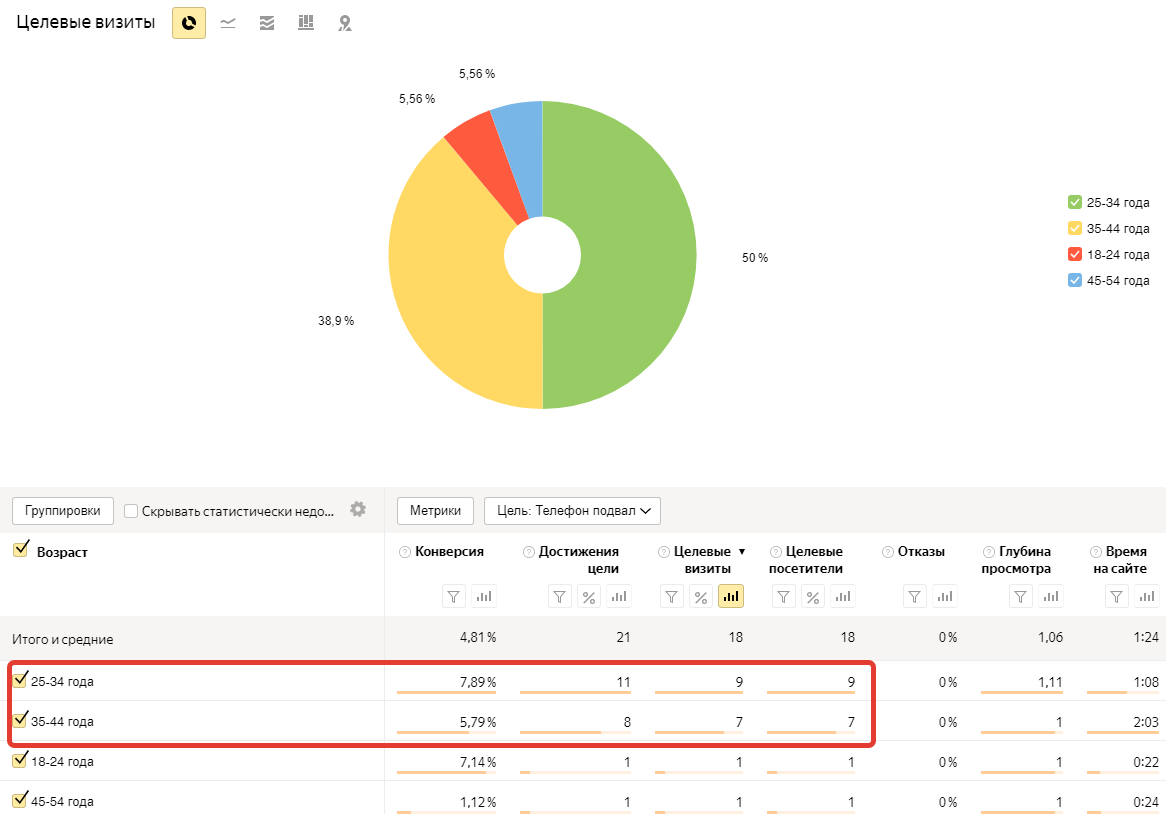Toggle legend checkbox 45-54 года
1166x814 pixels.
[1075, 280]
